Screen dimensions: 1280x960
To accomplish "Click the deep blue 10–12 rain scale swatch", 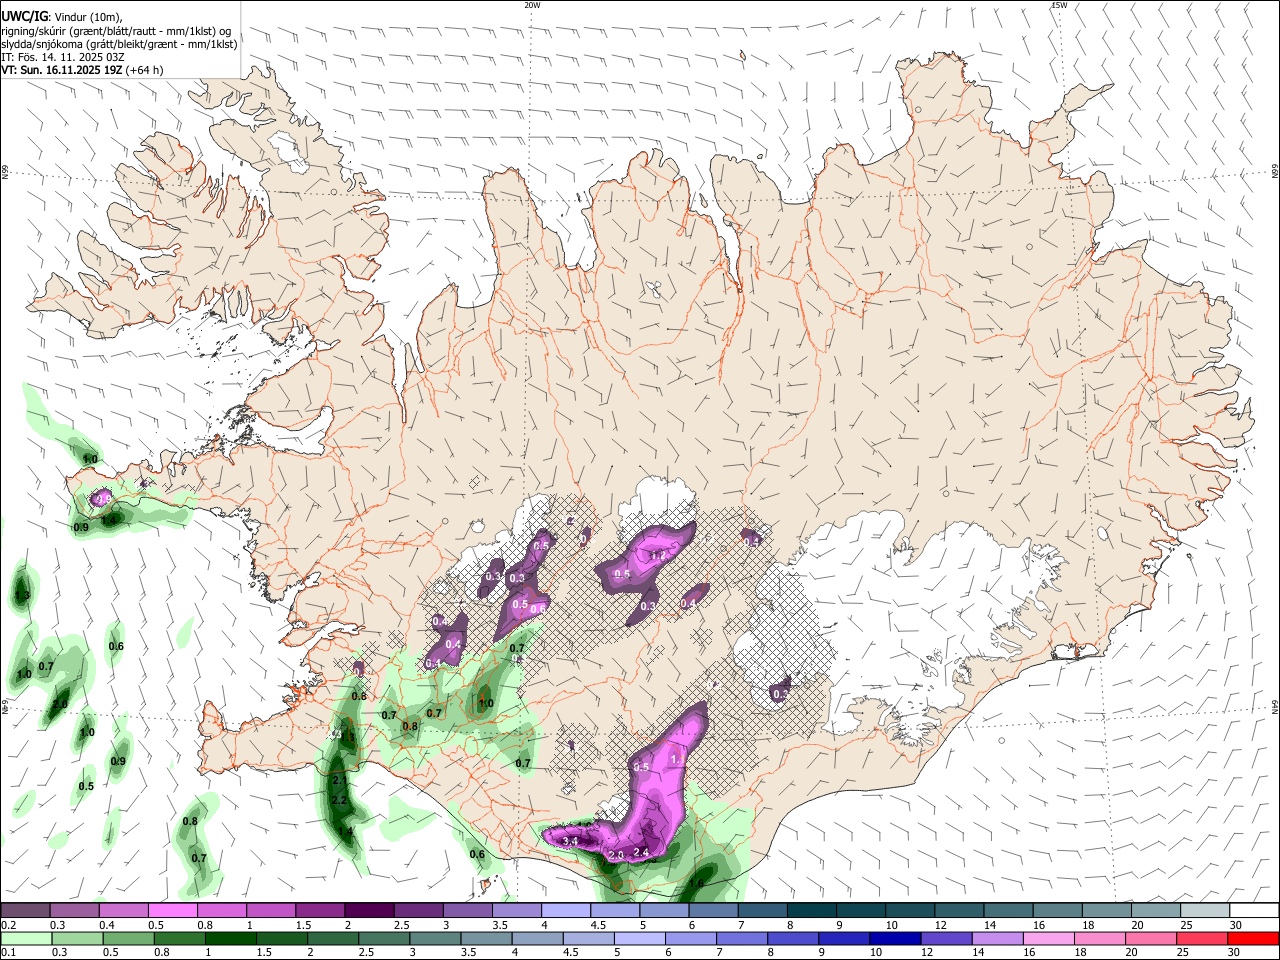I will tap(895, 938).
